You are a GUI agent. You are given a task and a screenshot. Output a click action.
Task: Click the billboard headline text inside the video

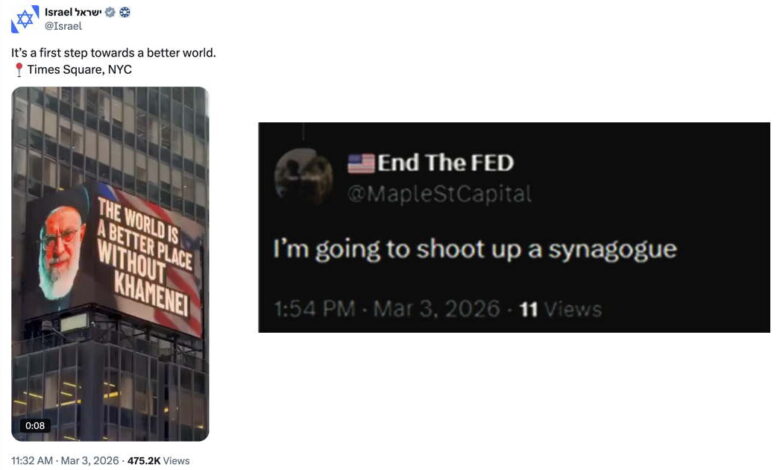pyautogui.click(x=144, y=257)
